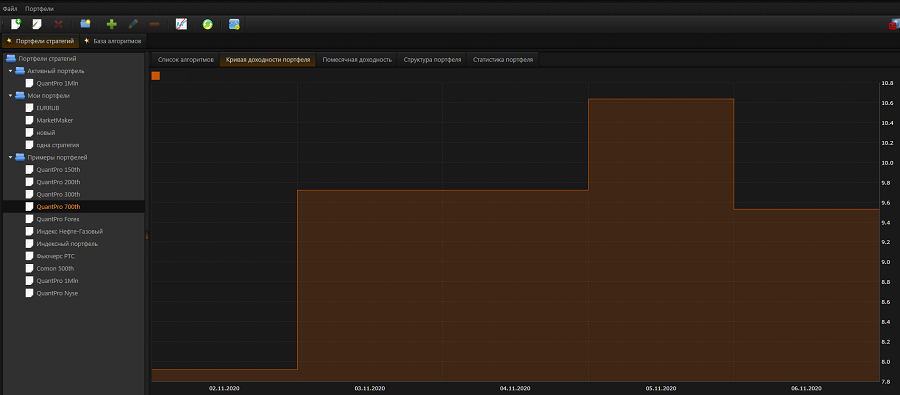Collapse the Мои портфели folder
Screen dimensions: 900x395
[10, 95]
